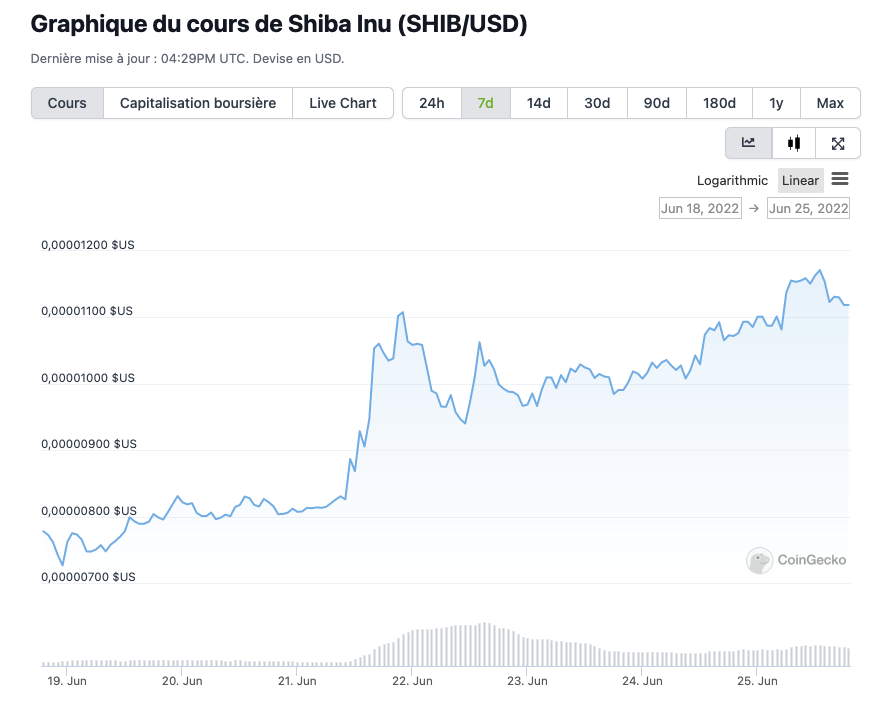Choose the 180d time range
The image size is (876, 705).
pos(720,103)
